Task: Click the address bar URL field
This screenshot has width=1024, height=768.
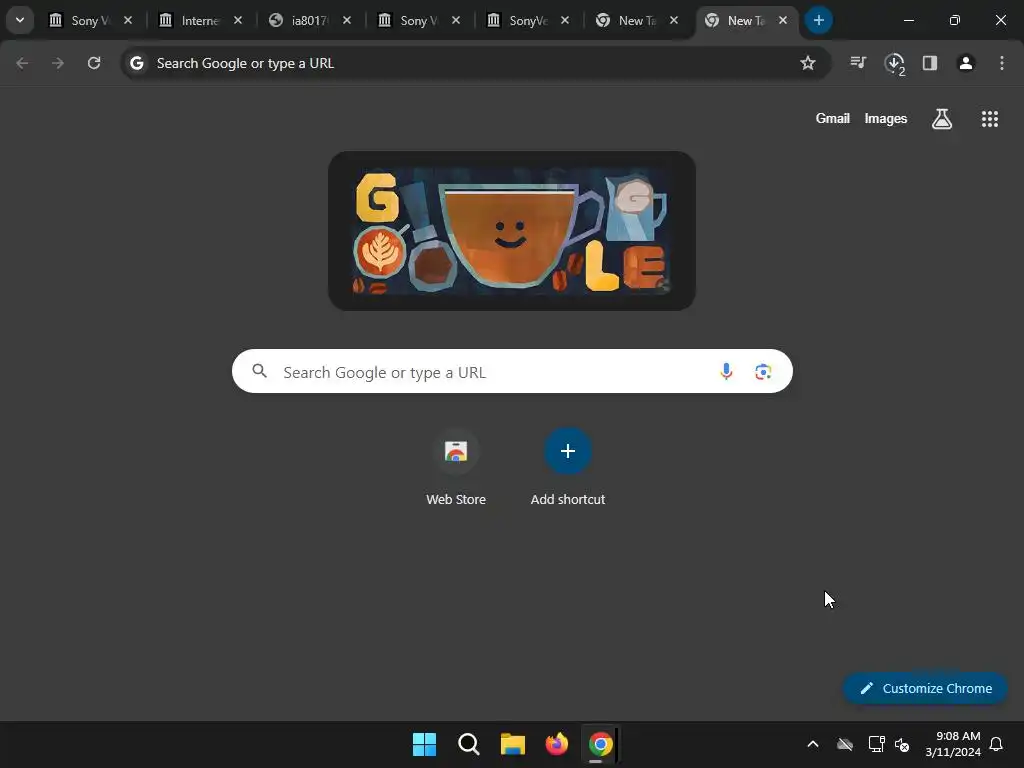Action: pos(473,63)
